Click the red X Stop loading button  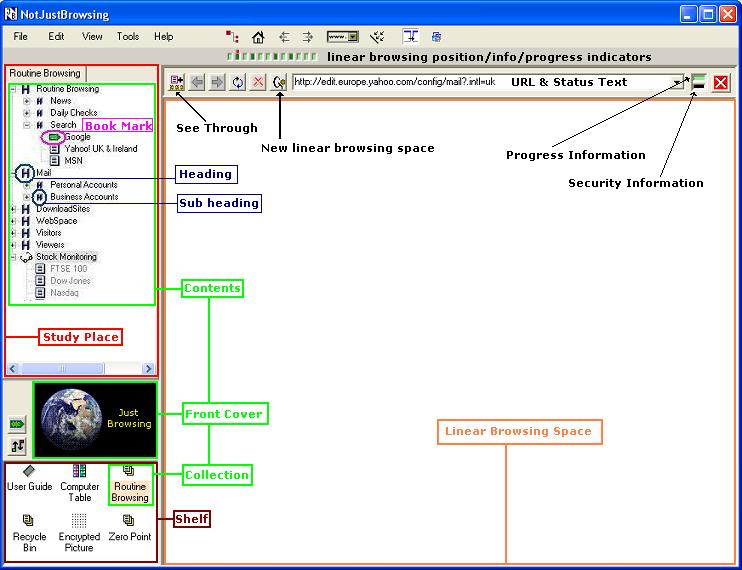[x=258, y=82]
